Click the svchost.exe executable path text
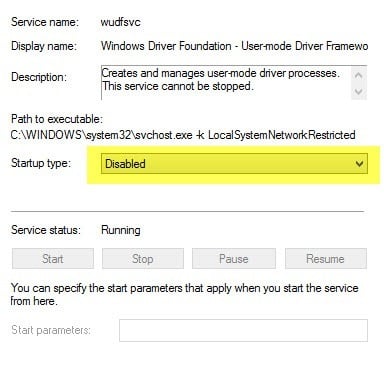This screenshot has height=367, width=384. tap(183, 135)
